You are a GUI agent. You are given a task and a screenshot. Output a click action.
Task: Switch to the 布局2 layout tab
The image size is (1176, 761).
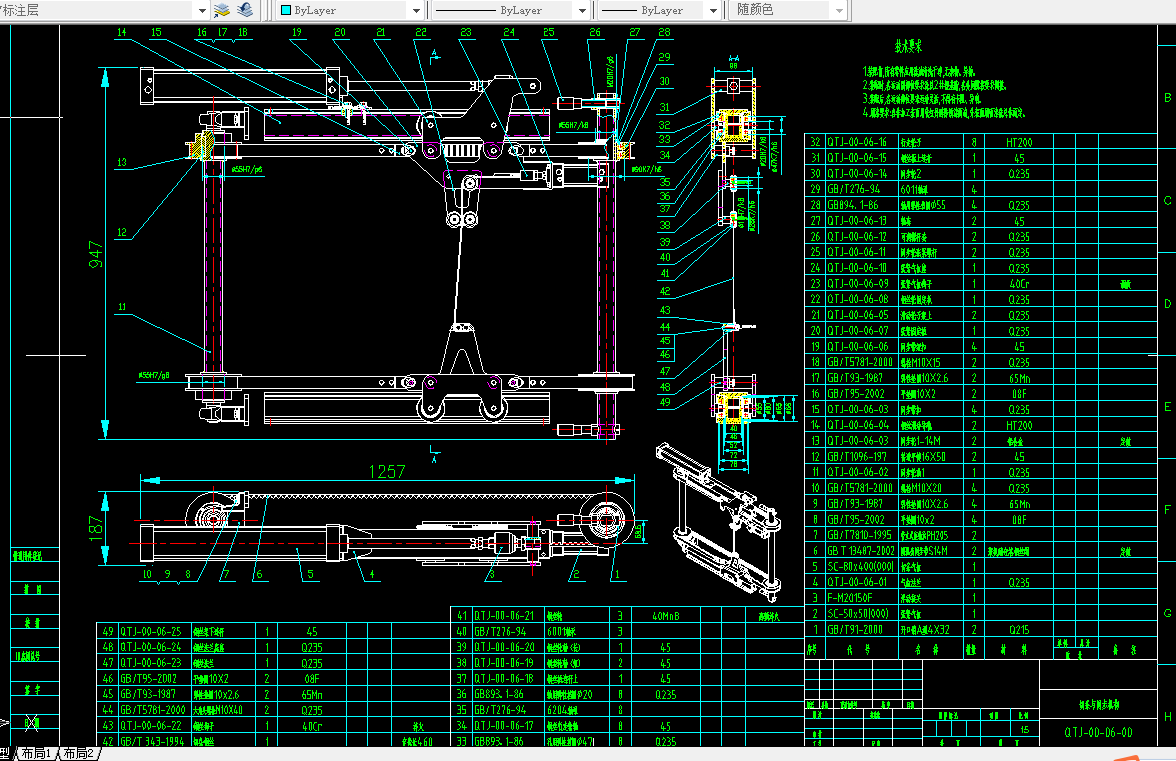[79, 754]
